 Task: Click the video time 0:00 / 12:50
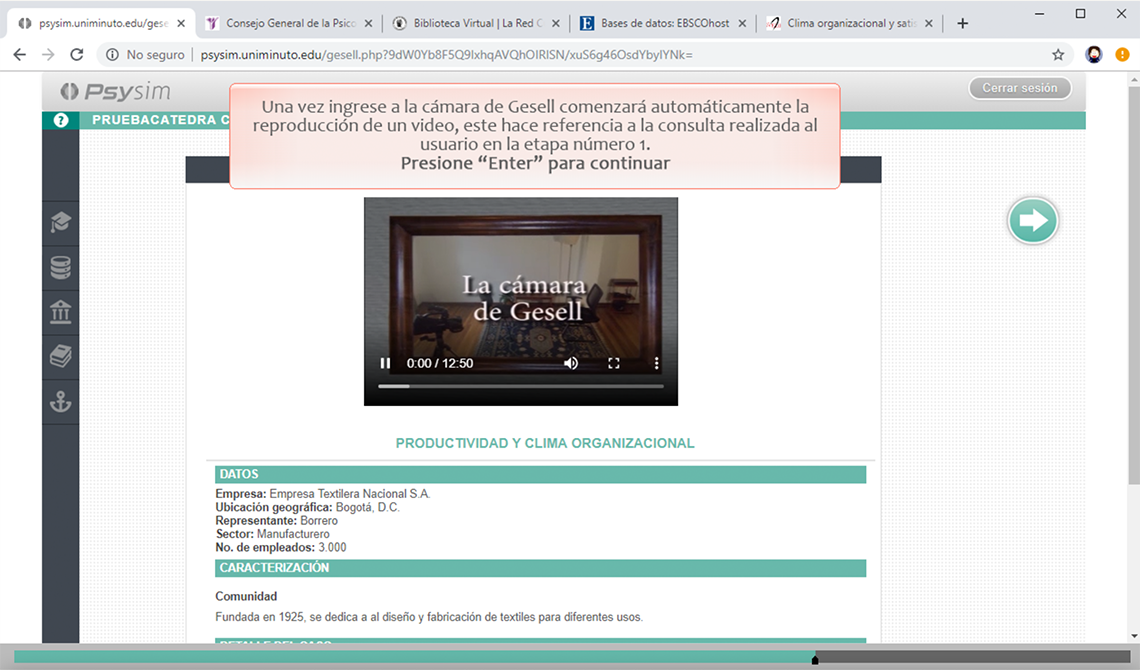[440, 363]
